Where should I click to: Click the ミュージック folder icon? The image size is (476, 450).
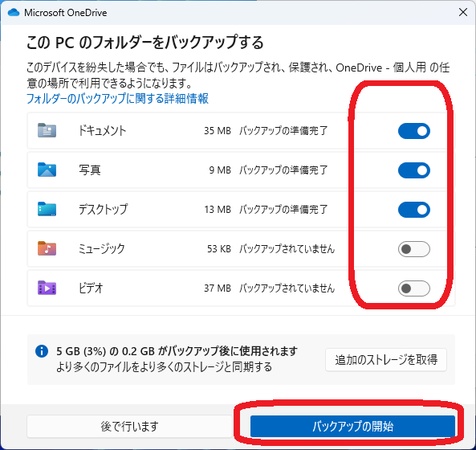click(x=47, y=248)
